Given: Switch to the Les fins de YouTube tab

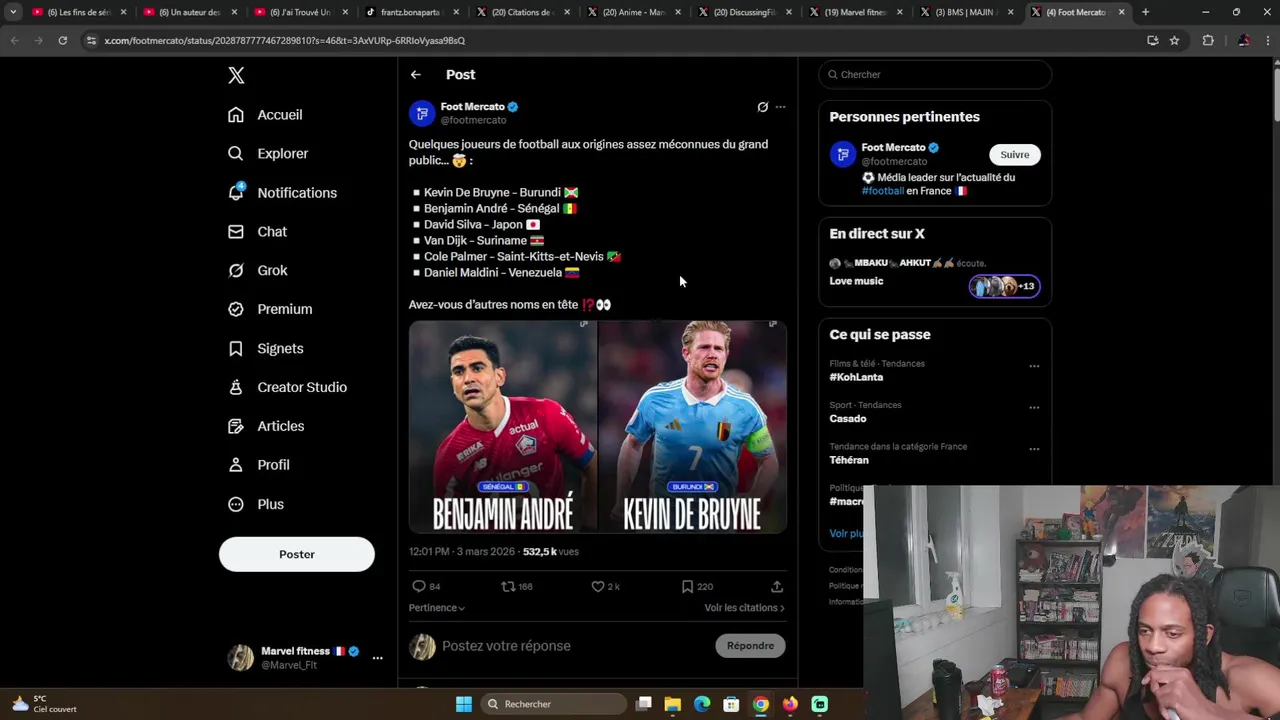Looking at the screenshot, I should pos(80,13).
